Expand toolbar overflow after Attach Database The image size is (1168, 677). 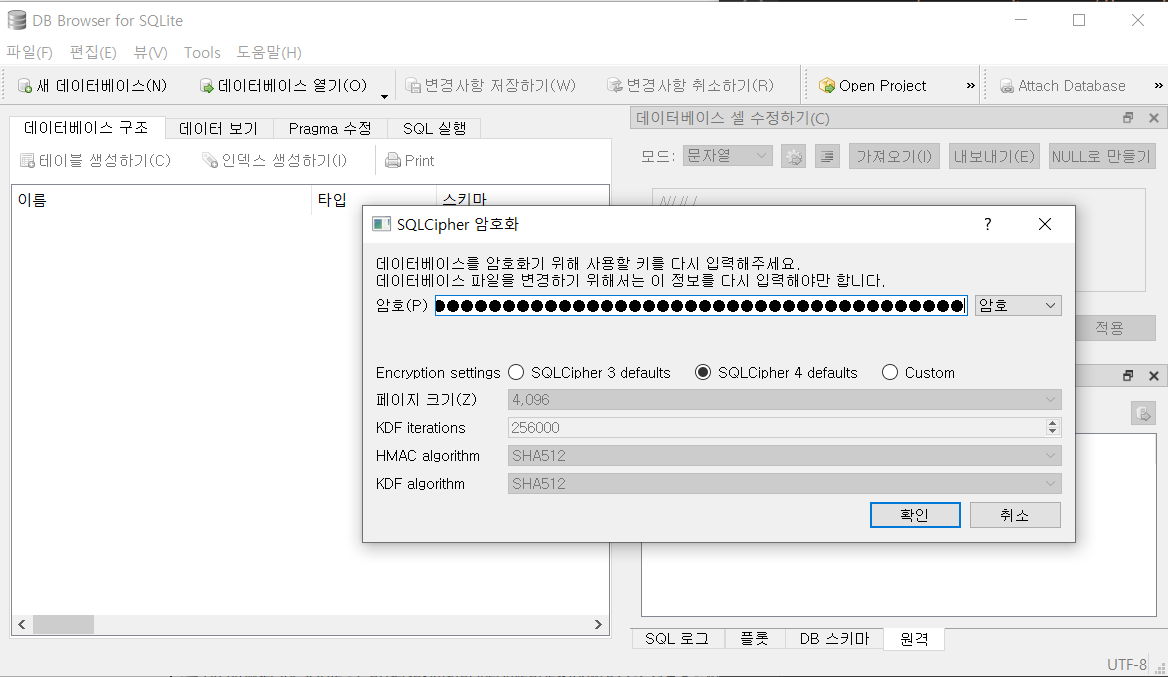tap(1158, 86)
